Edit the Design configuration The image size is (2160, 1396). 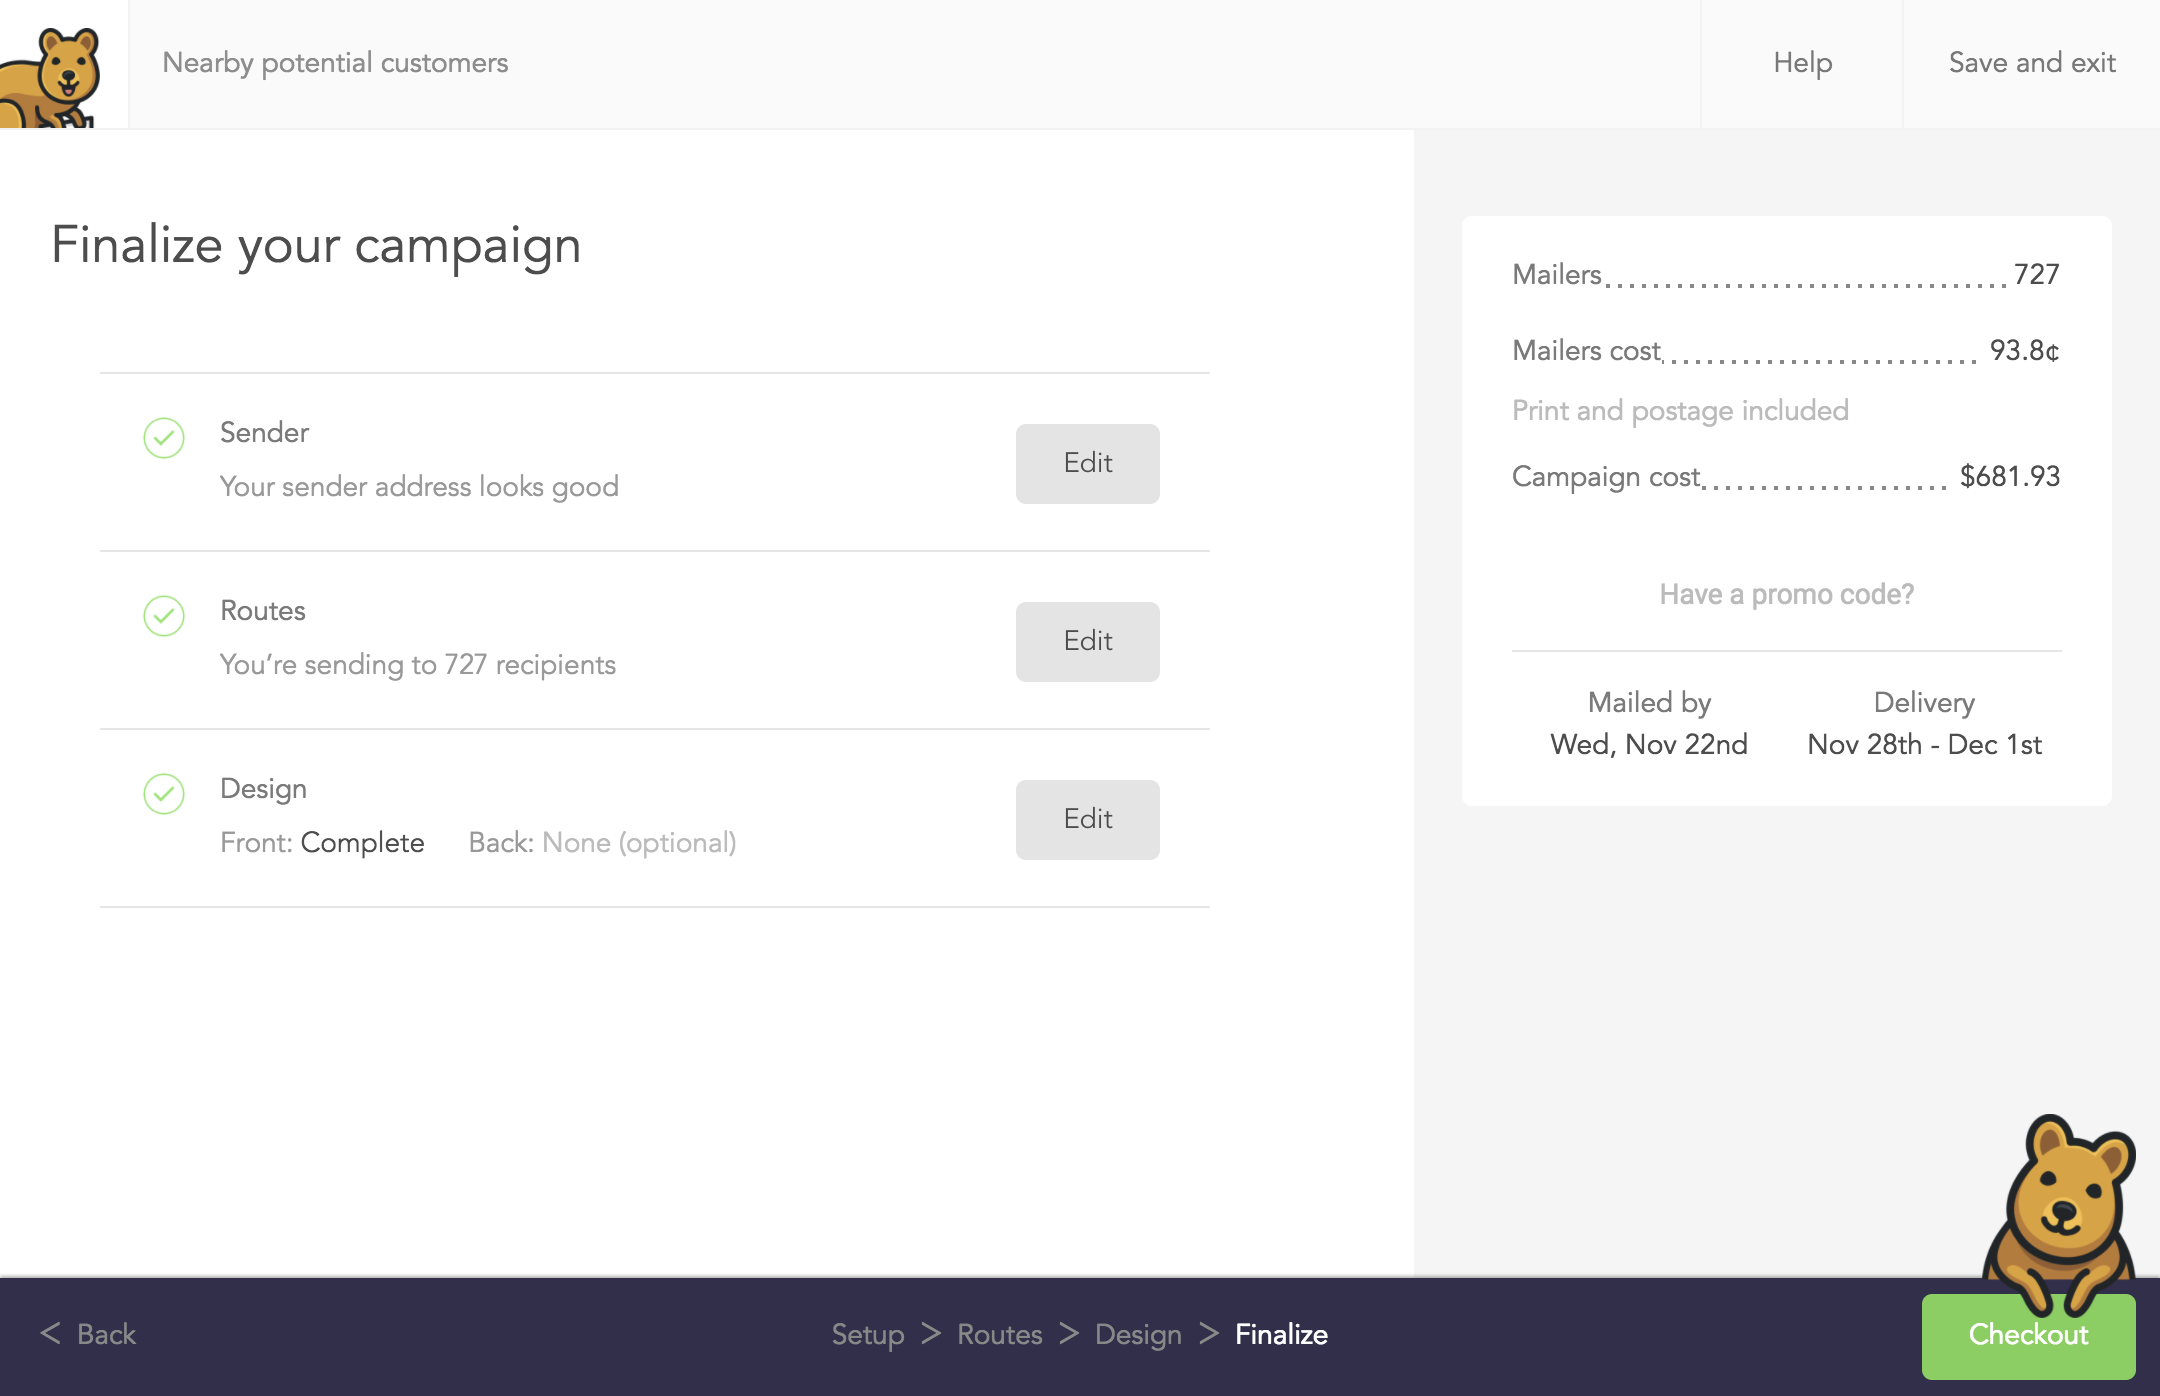pyautogui.click(x=1088, y=818)
